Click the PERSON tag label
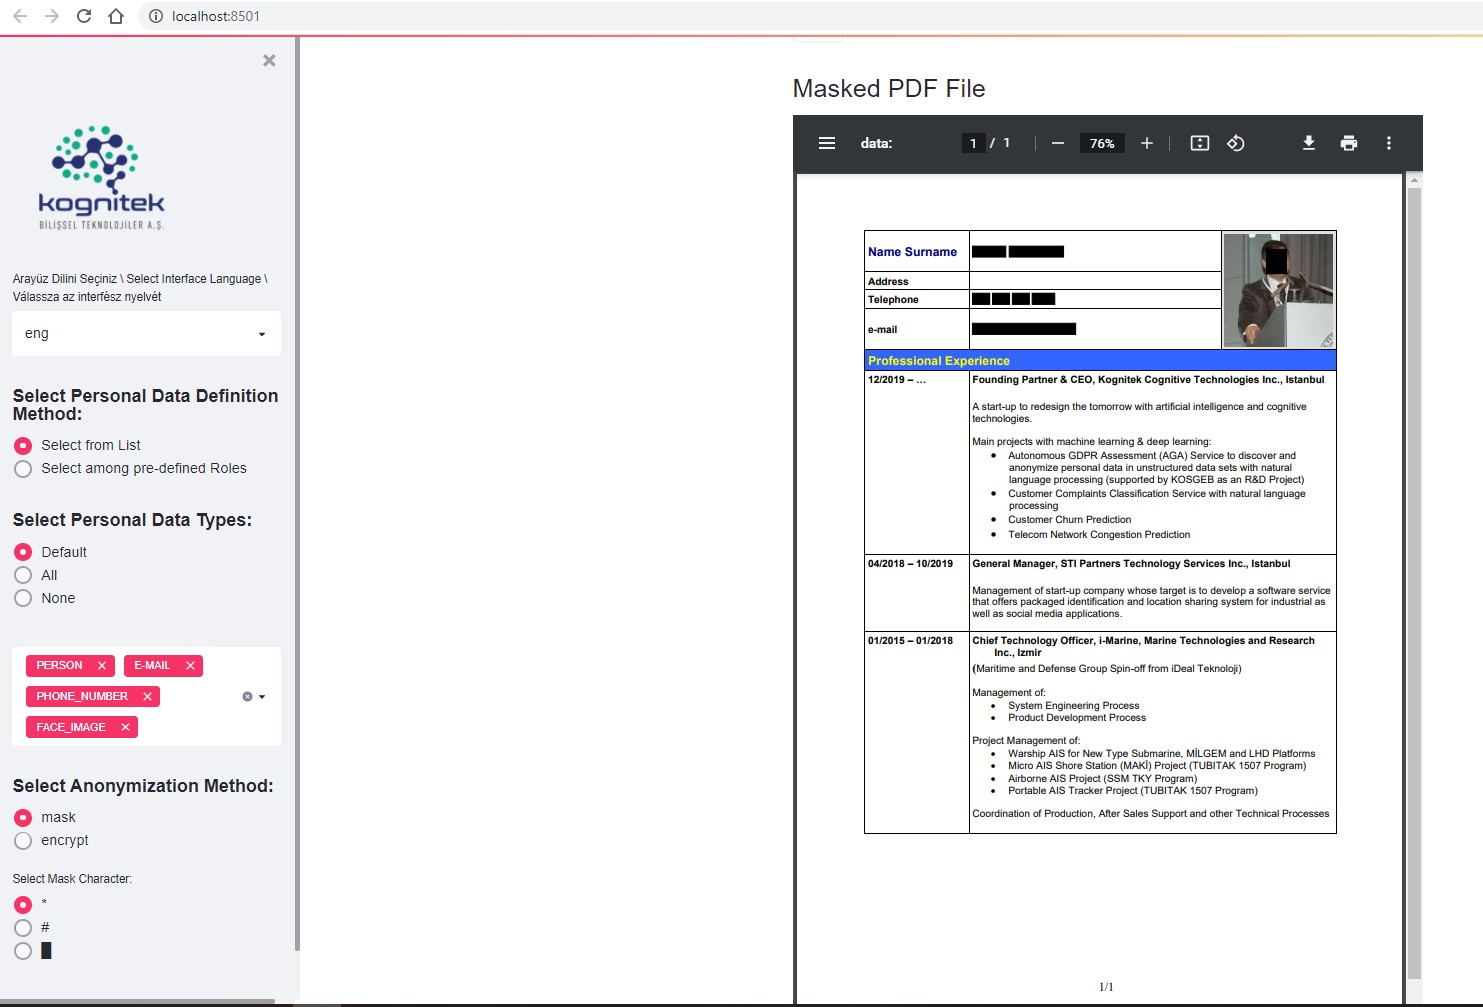 click(60, 665)
